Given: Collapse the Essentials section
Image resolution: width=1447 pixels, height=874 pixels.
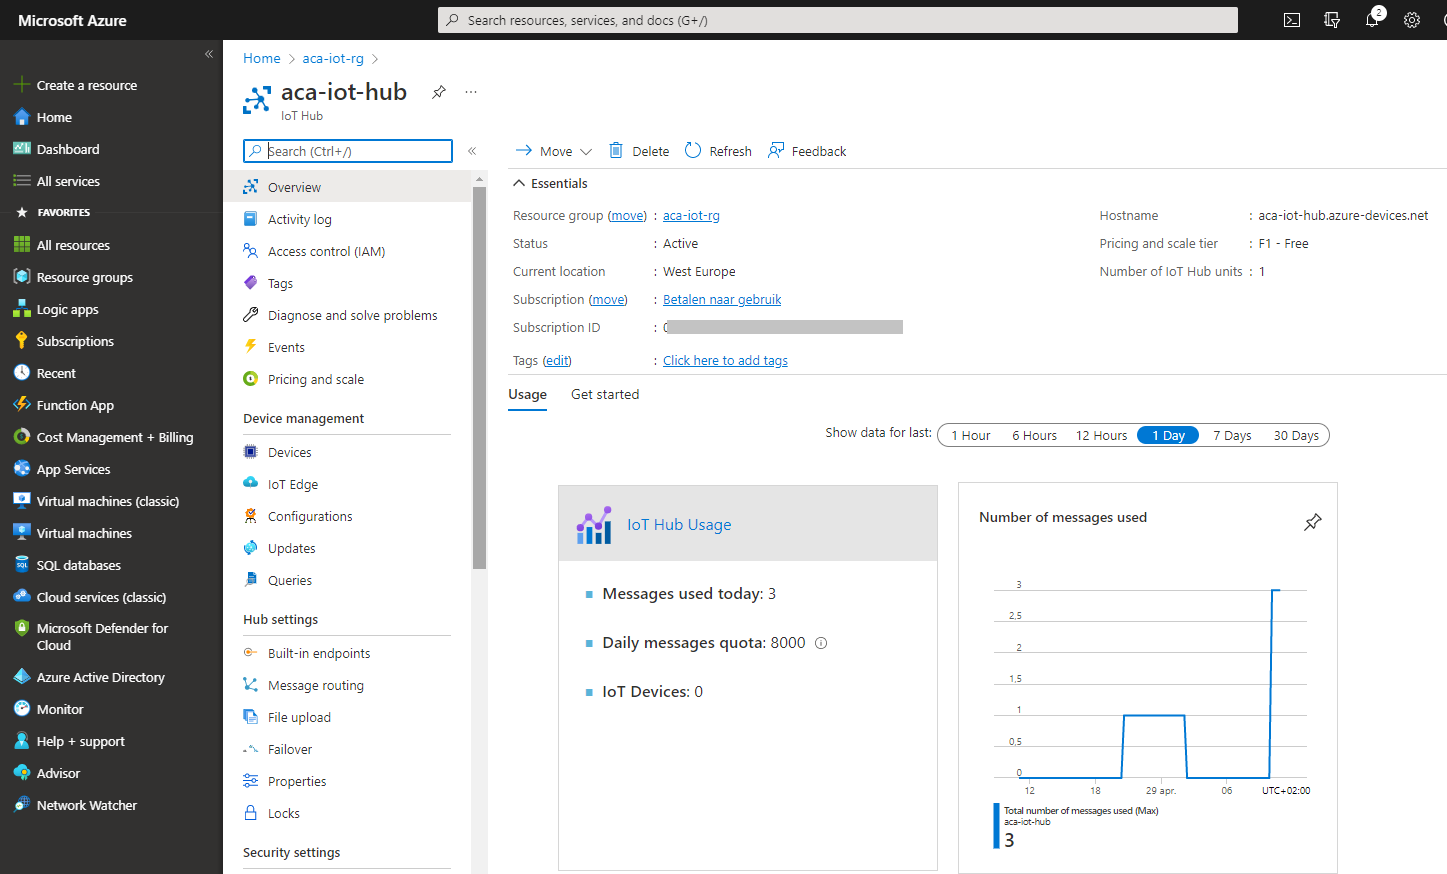Looking at the screenshot, I should pyautogui.click(x=549, y=182).
